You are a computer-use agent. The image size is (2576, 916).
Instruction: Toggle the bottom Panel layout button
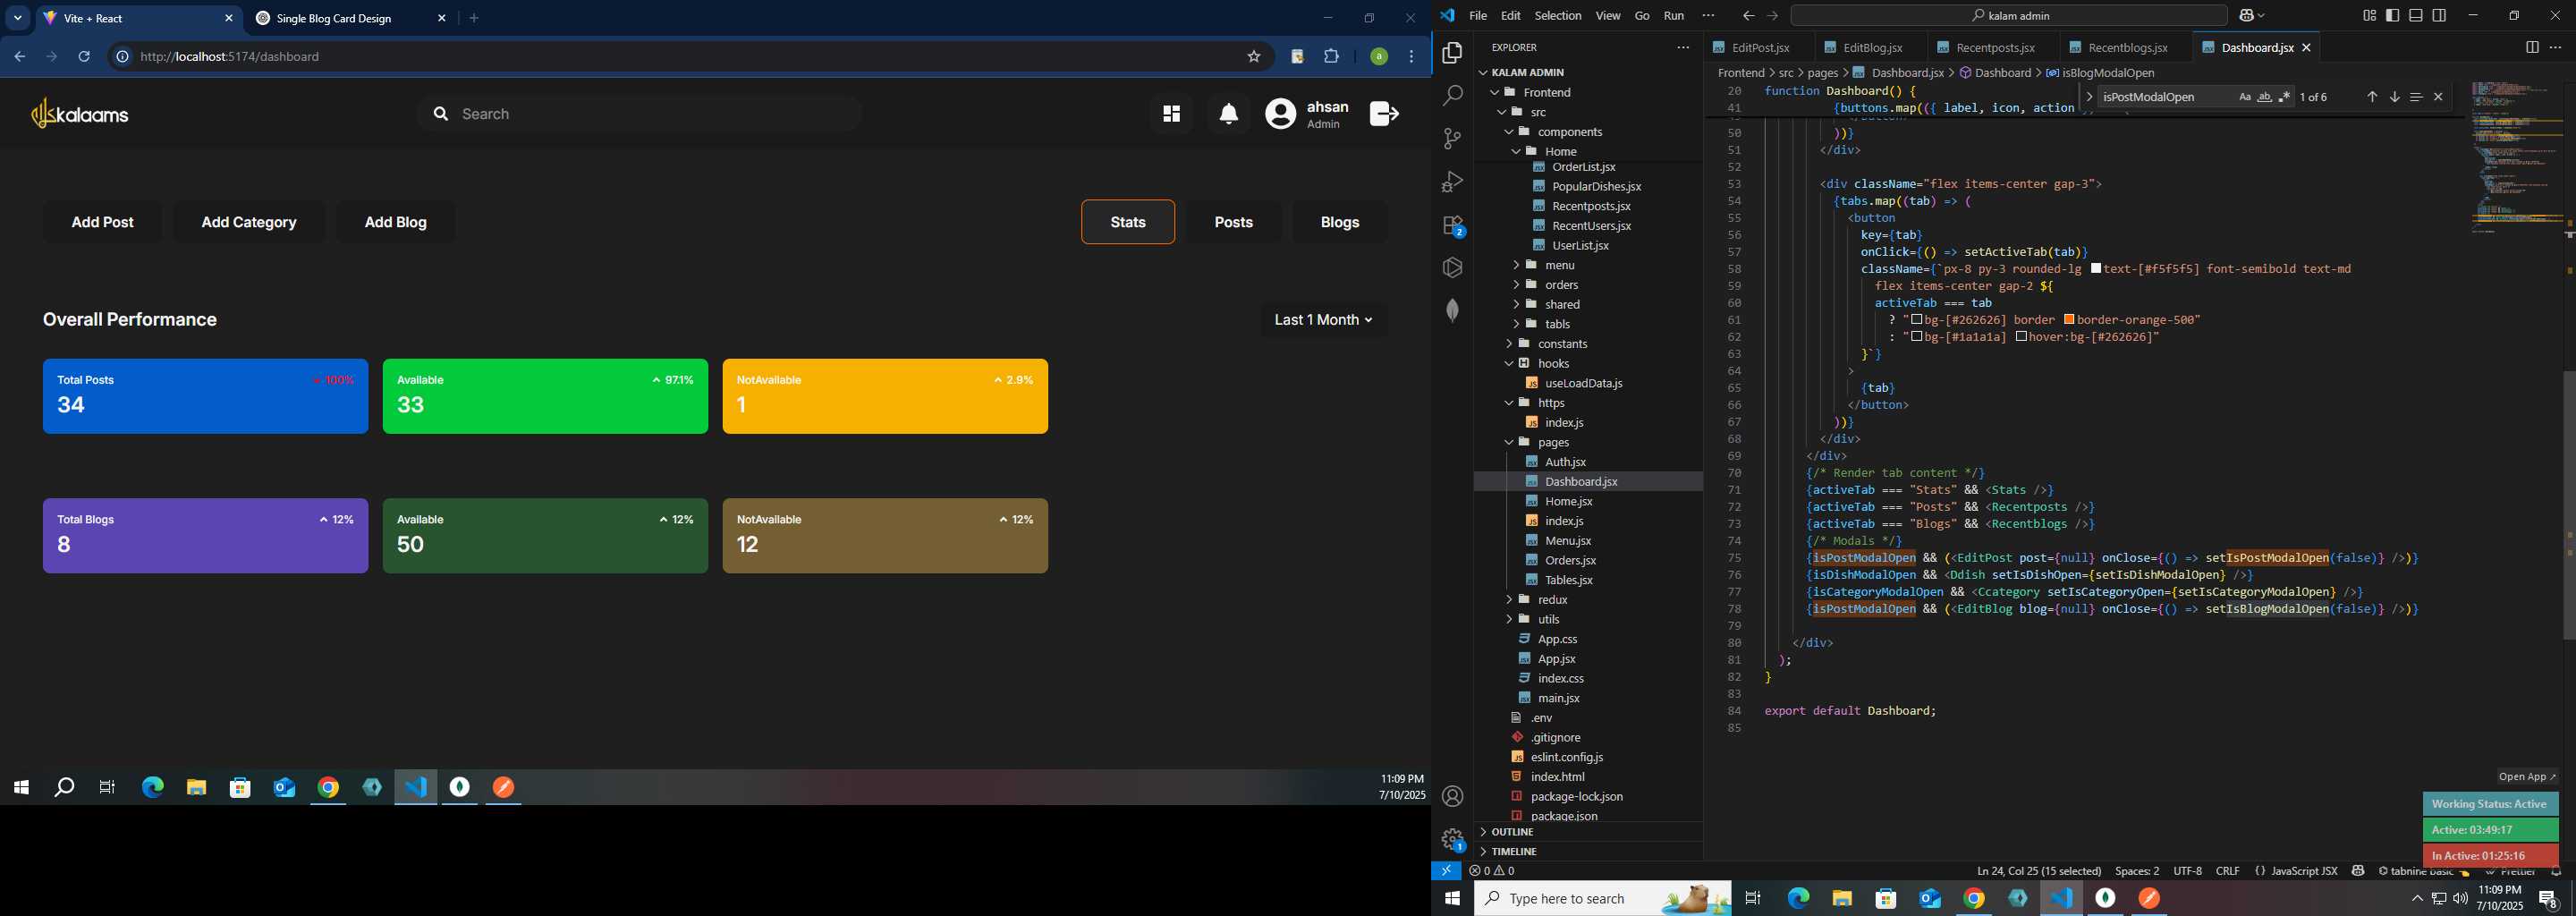2416,15
